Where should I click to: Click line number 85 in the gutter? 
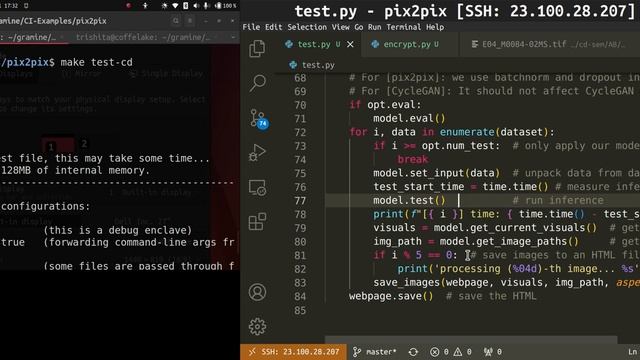(x=300, y=311)
